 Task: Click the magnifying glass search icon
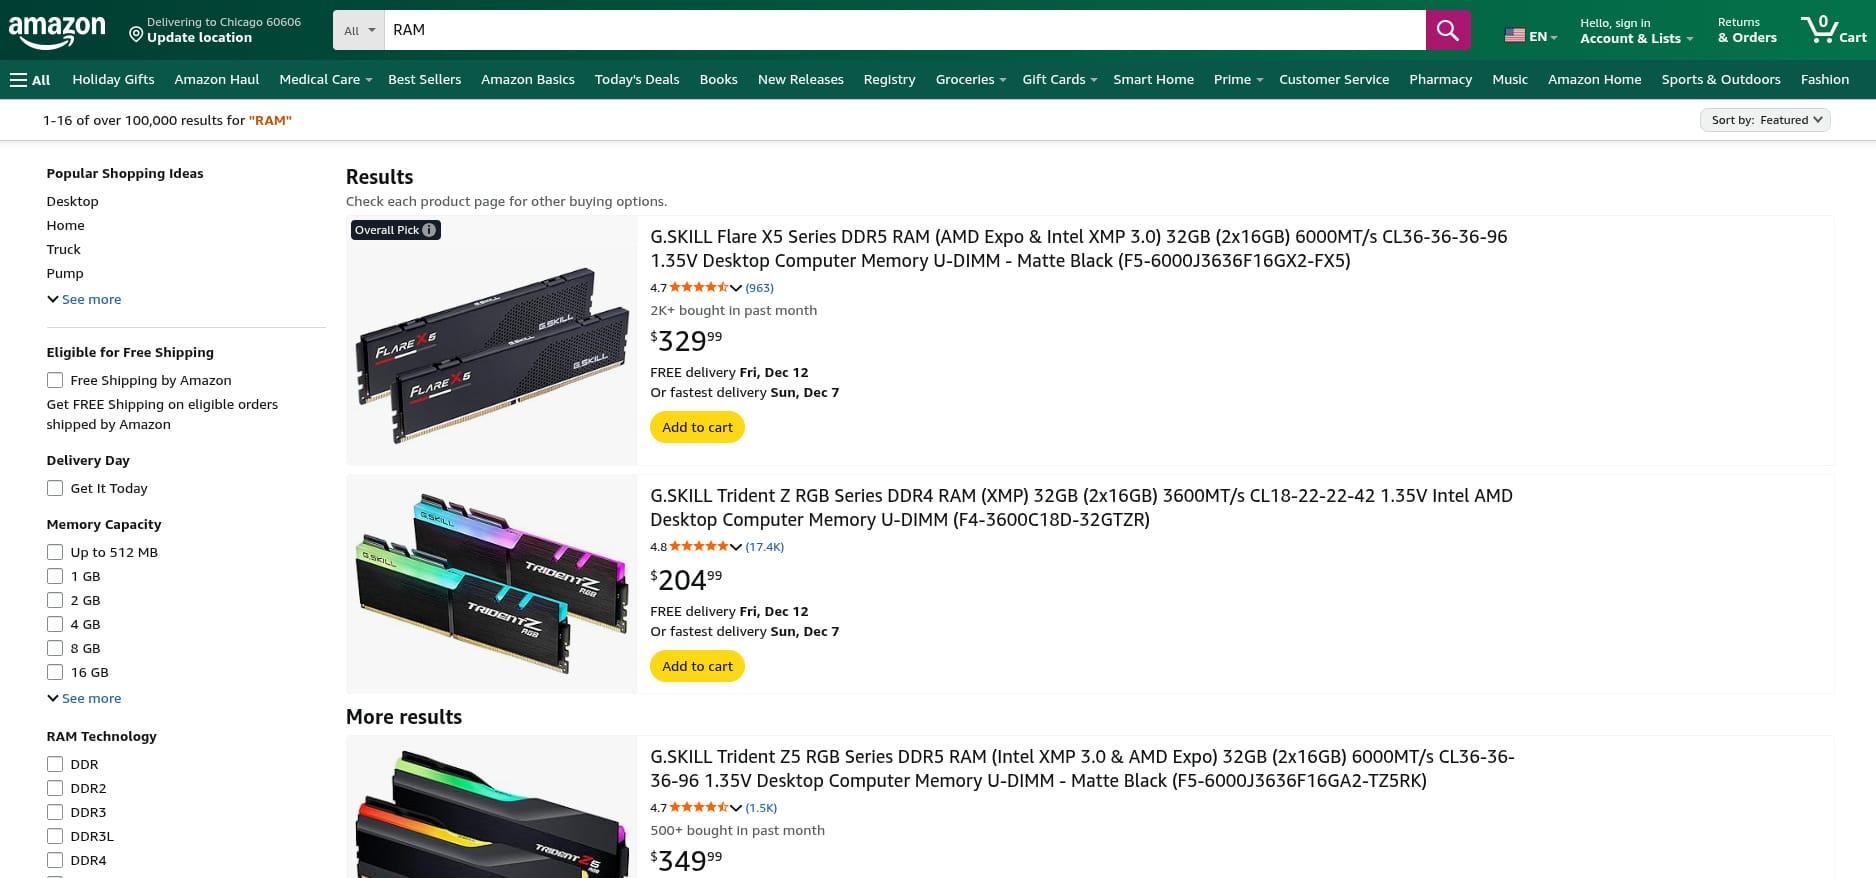1447,30
